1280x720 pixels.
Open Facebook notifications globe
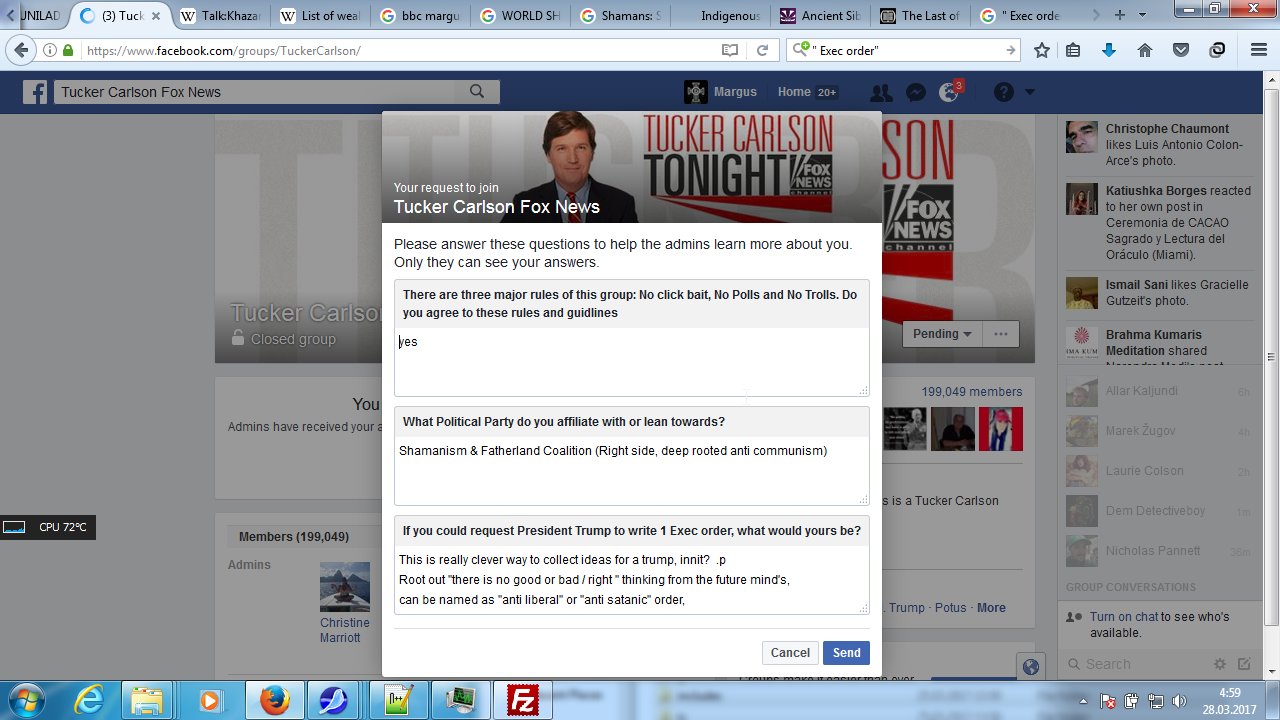[x=949, y=92]
